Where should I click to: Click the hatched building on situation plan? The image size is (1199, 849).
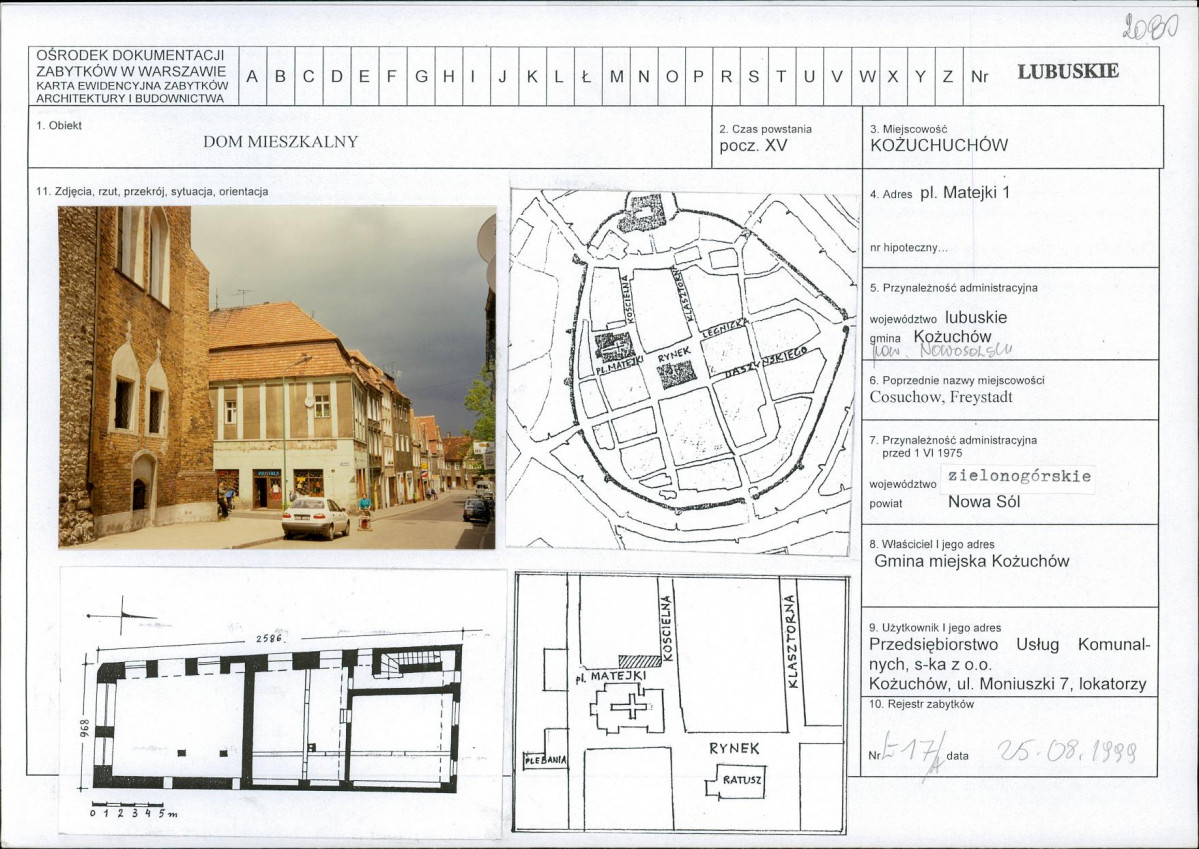click(640, 661)
